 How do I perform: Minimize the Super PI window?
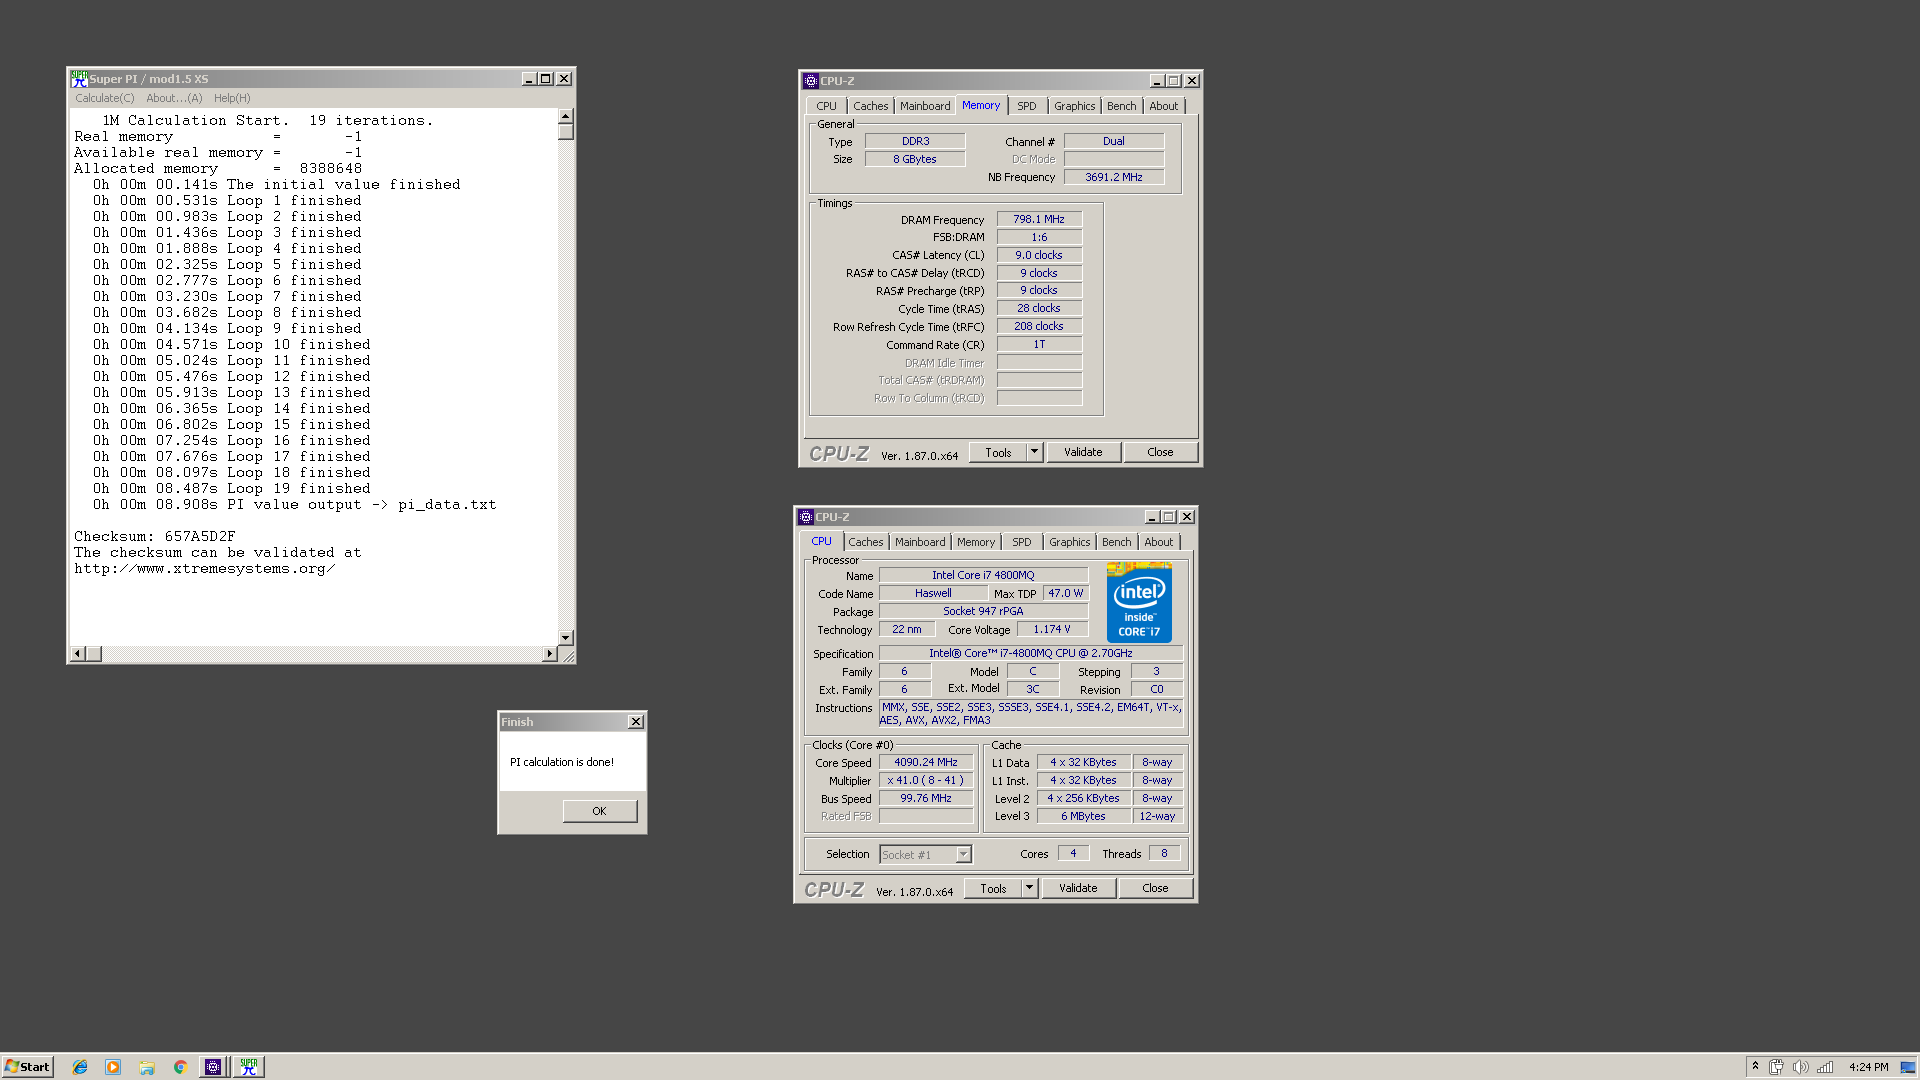529,79
